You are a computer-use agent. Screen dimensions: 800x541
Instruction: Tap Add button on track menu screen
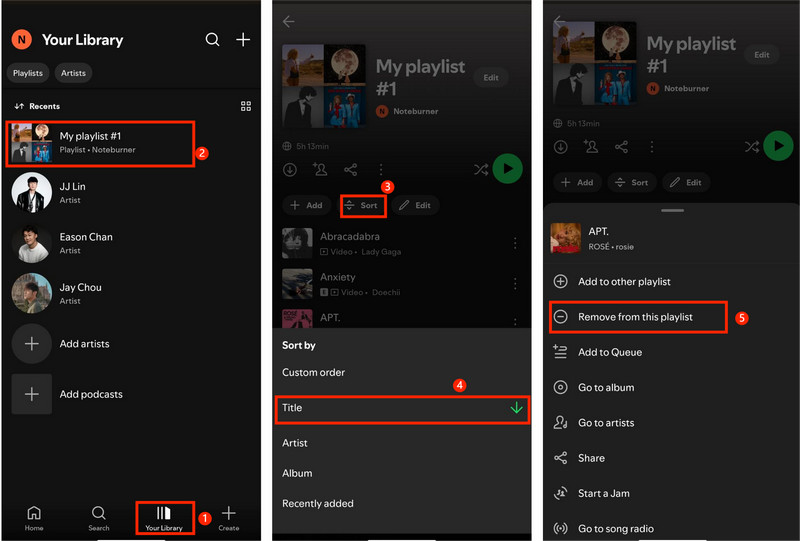coord(578,182)
